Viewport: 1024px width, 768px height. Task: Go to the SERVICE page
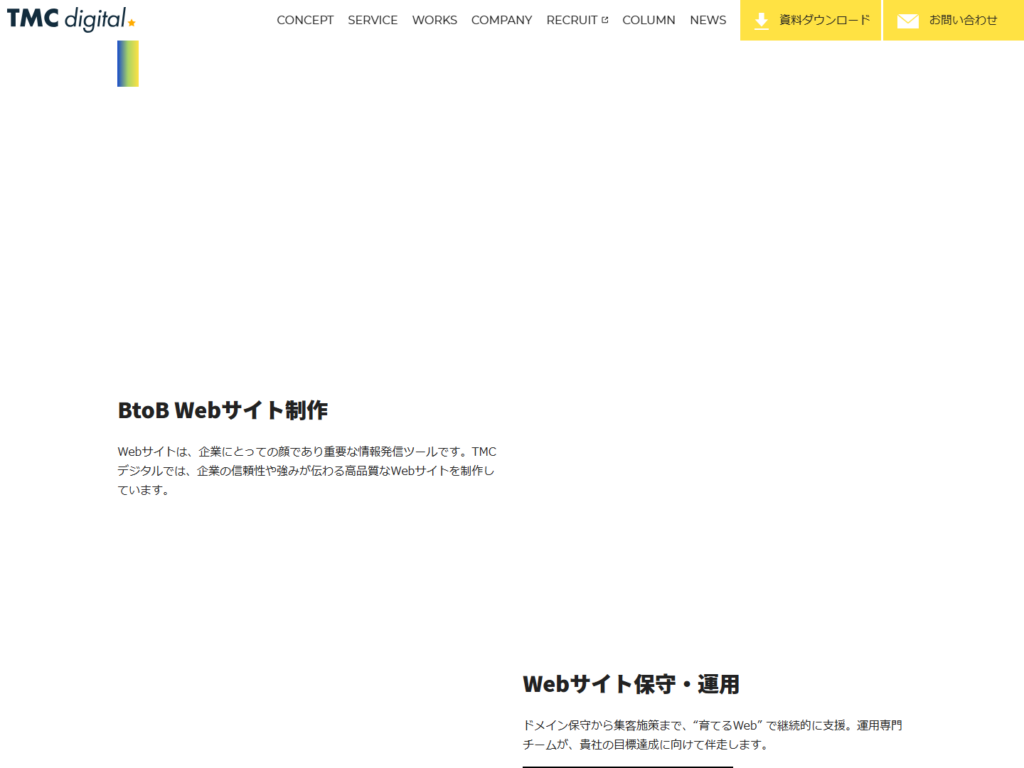point(372,20)
